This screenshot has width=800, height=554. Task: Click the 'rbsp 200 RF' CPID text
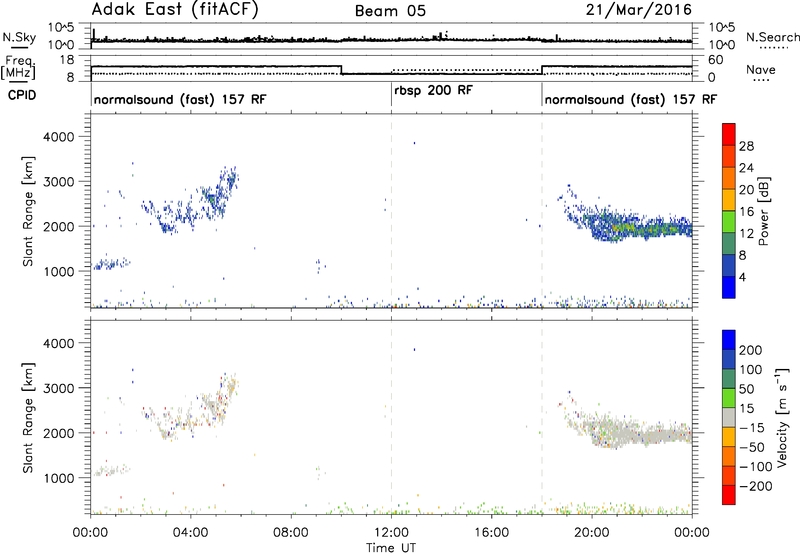click(x=434, y=91)
